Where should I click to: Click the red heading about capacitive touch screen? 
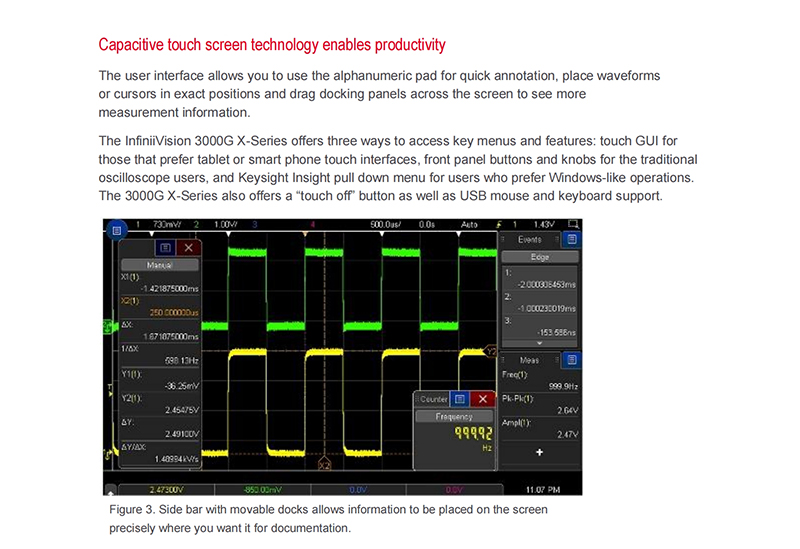[272, 45]
